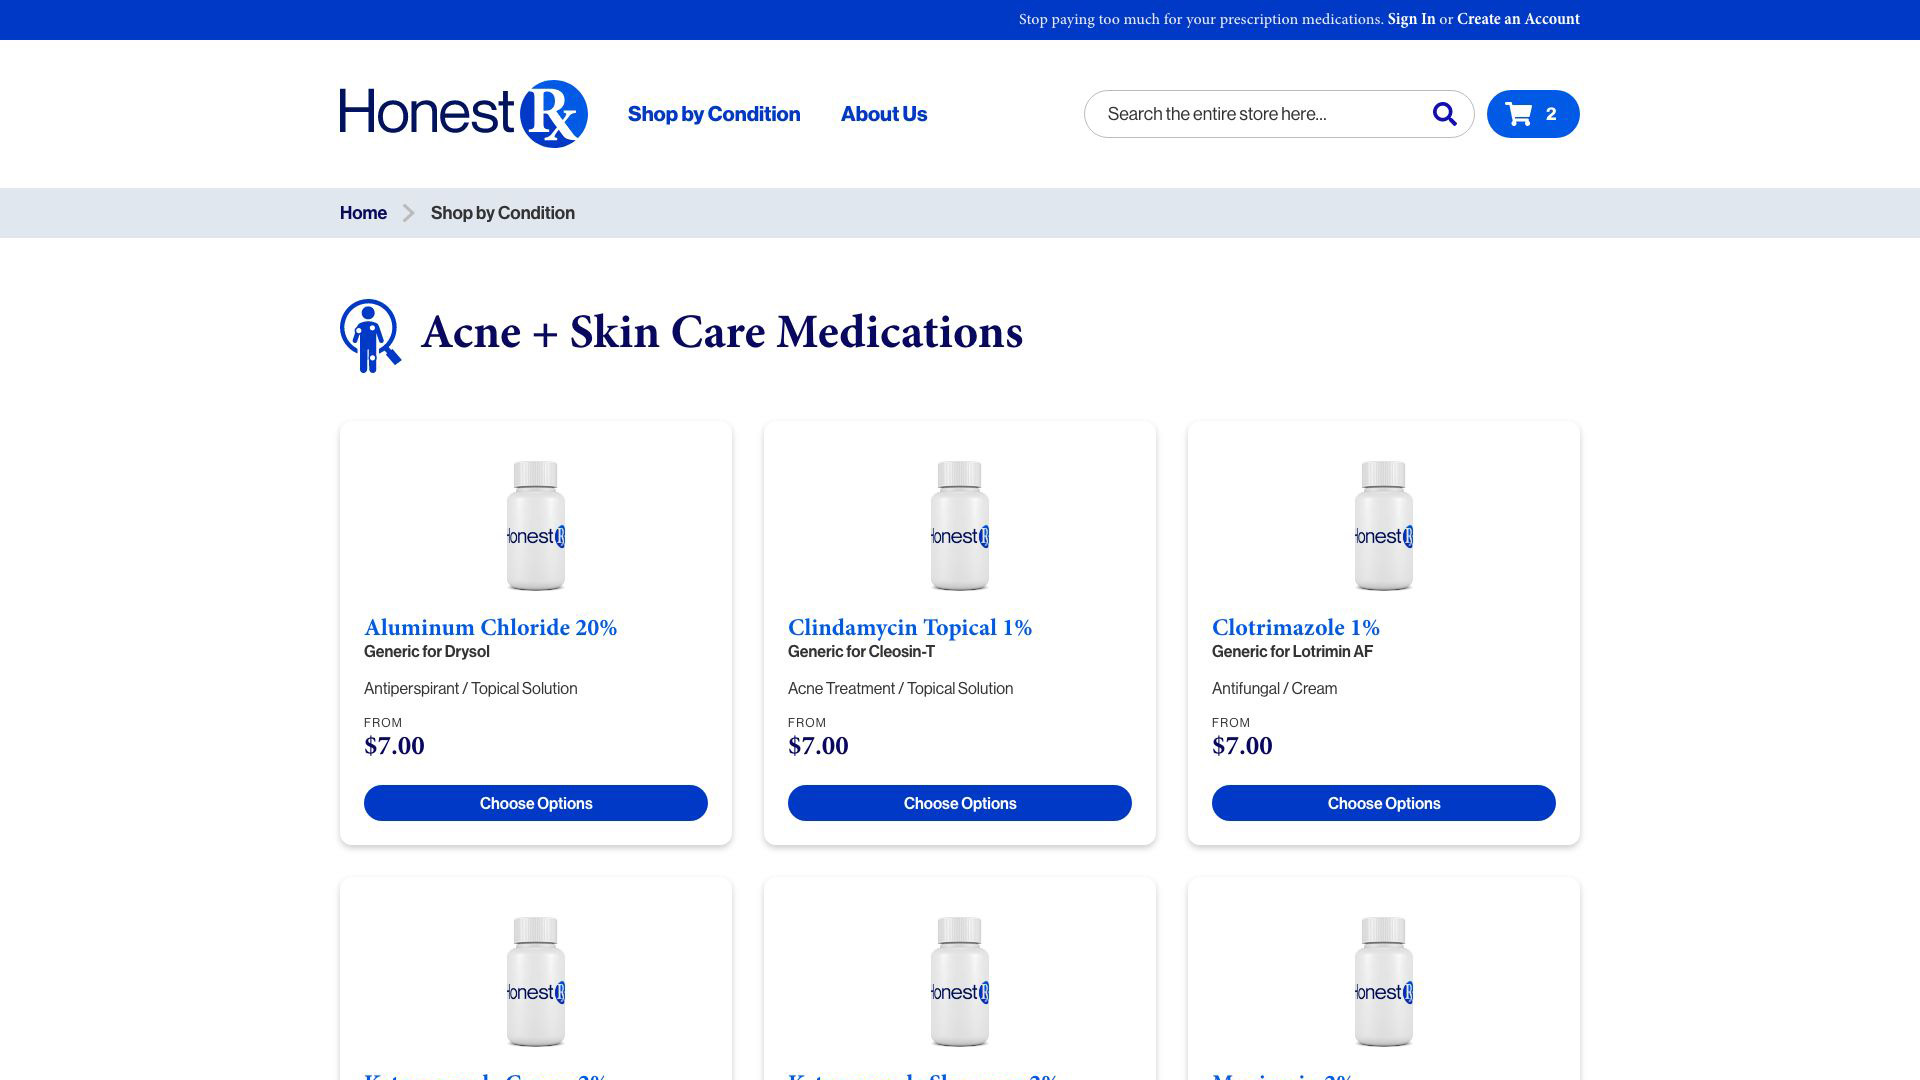Screen dimensions: 1920x1080
Task: Open Aluminum Chloride 20% product title
Action: pos(490,627)
